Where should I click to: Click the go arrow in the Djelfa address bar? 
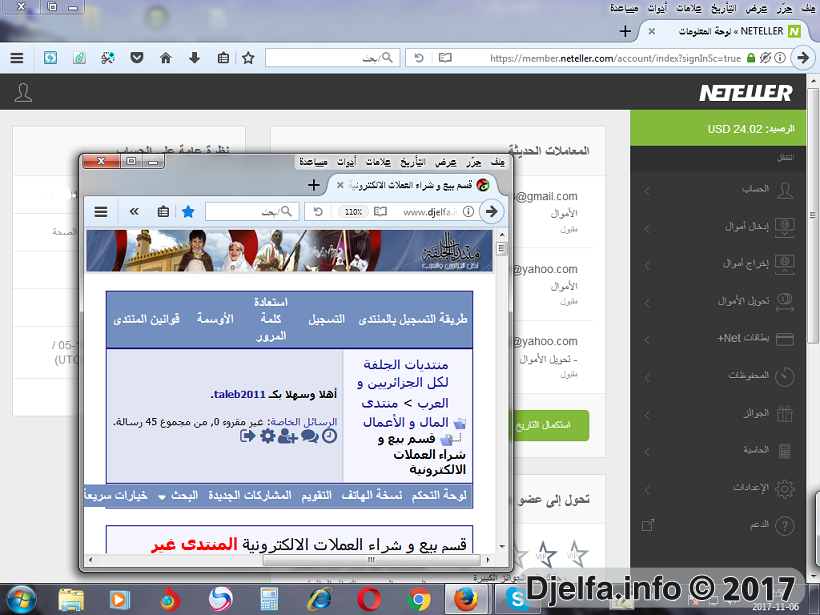491,211
